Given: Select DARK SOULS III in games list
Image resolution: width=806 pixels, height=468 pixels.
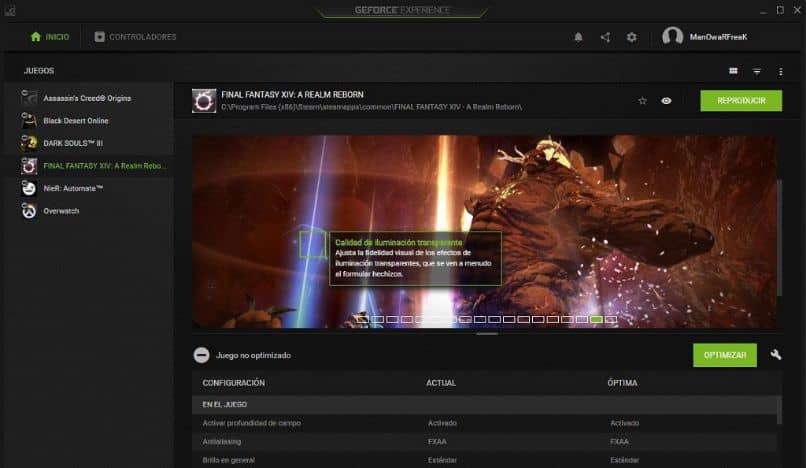Looking at the screenshot, I should [88, 143].
